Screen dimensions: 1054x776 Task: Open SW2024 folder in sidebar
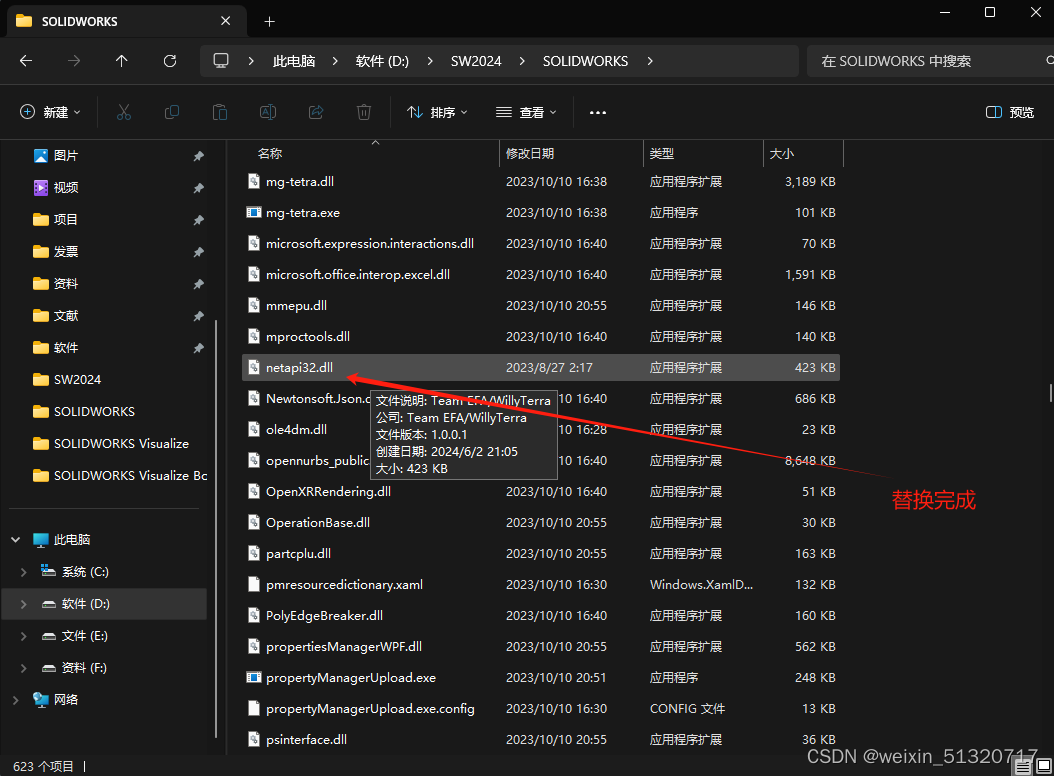(77, 379)
